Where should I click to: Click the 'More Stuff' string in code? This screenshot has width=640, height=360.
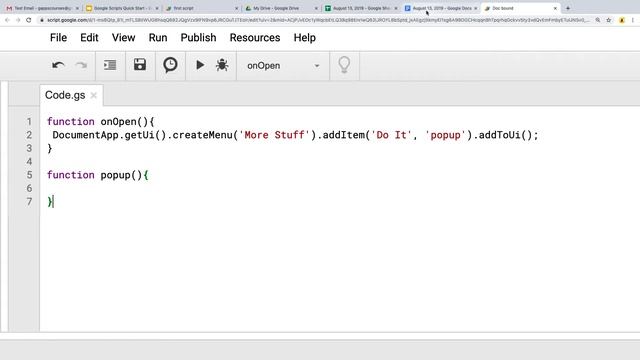(x=274, y=135)
